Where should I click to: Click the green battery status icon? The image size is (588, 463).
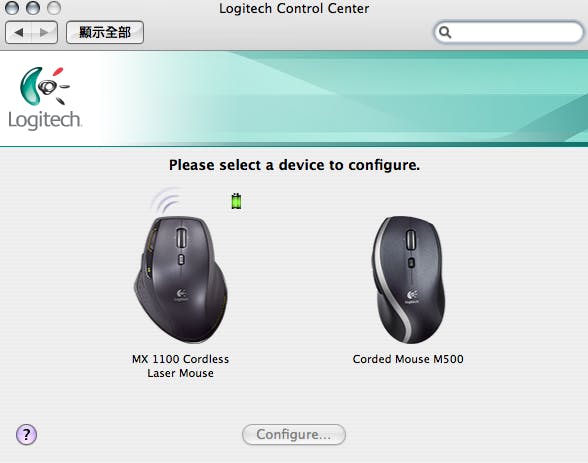coord(236,201)
